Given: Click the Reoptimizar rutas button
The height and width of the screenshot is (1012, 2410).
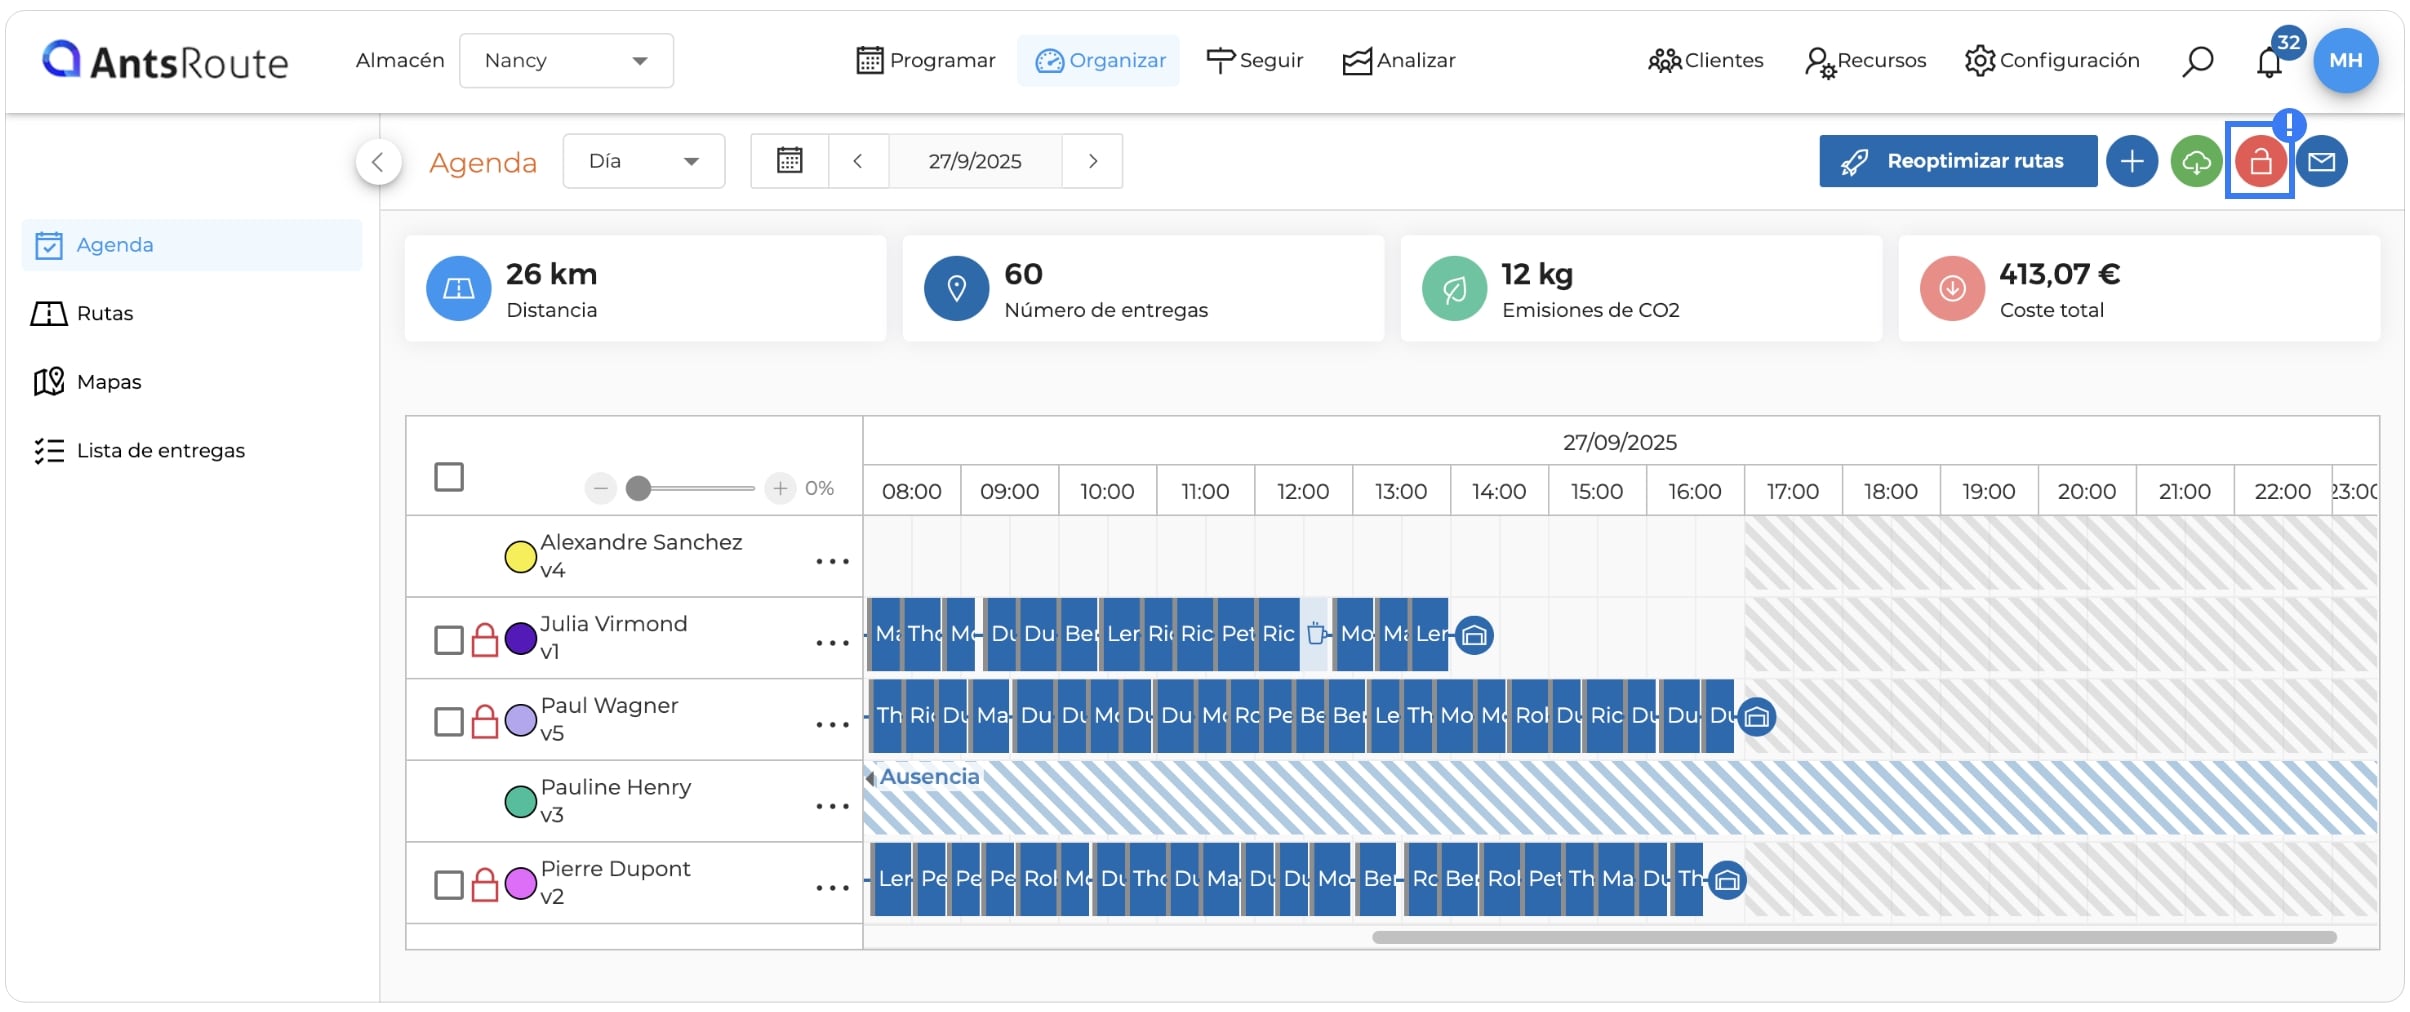Looking at the screenshot, I should click(1958, 161).
